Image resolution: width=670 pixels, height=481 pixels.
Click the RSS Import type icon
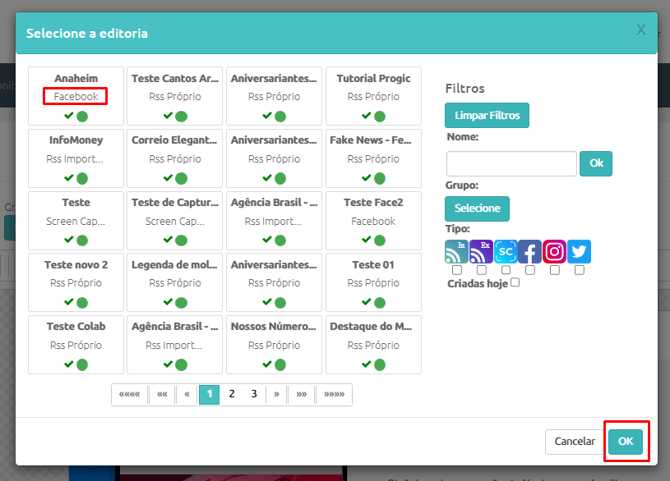[x=456, y=252]
